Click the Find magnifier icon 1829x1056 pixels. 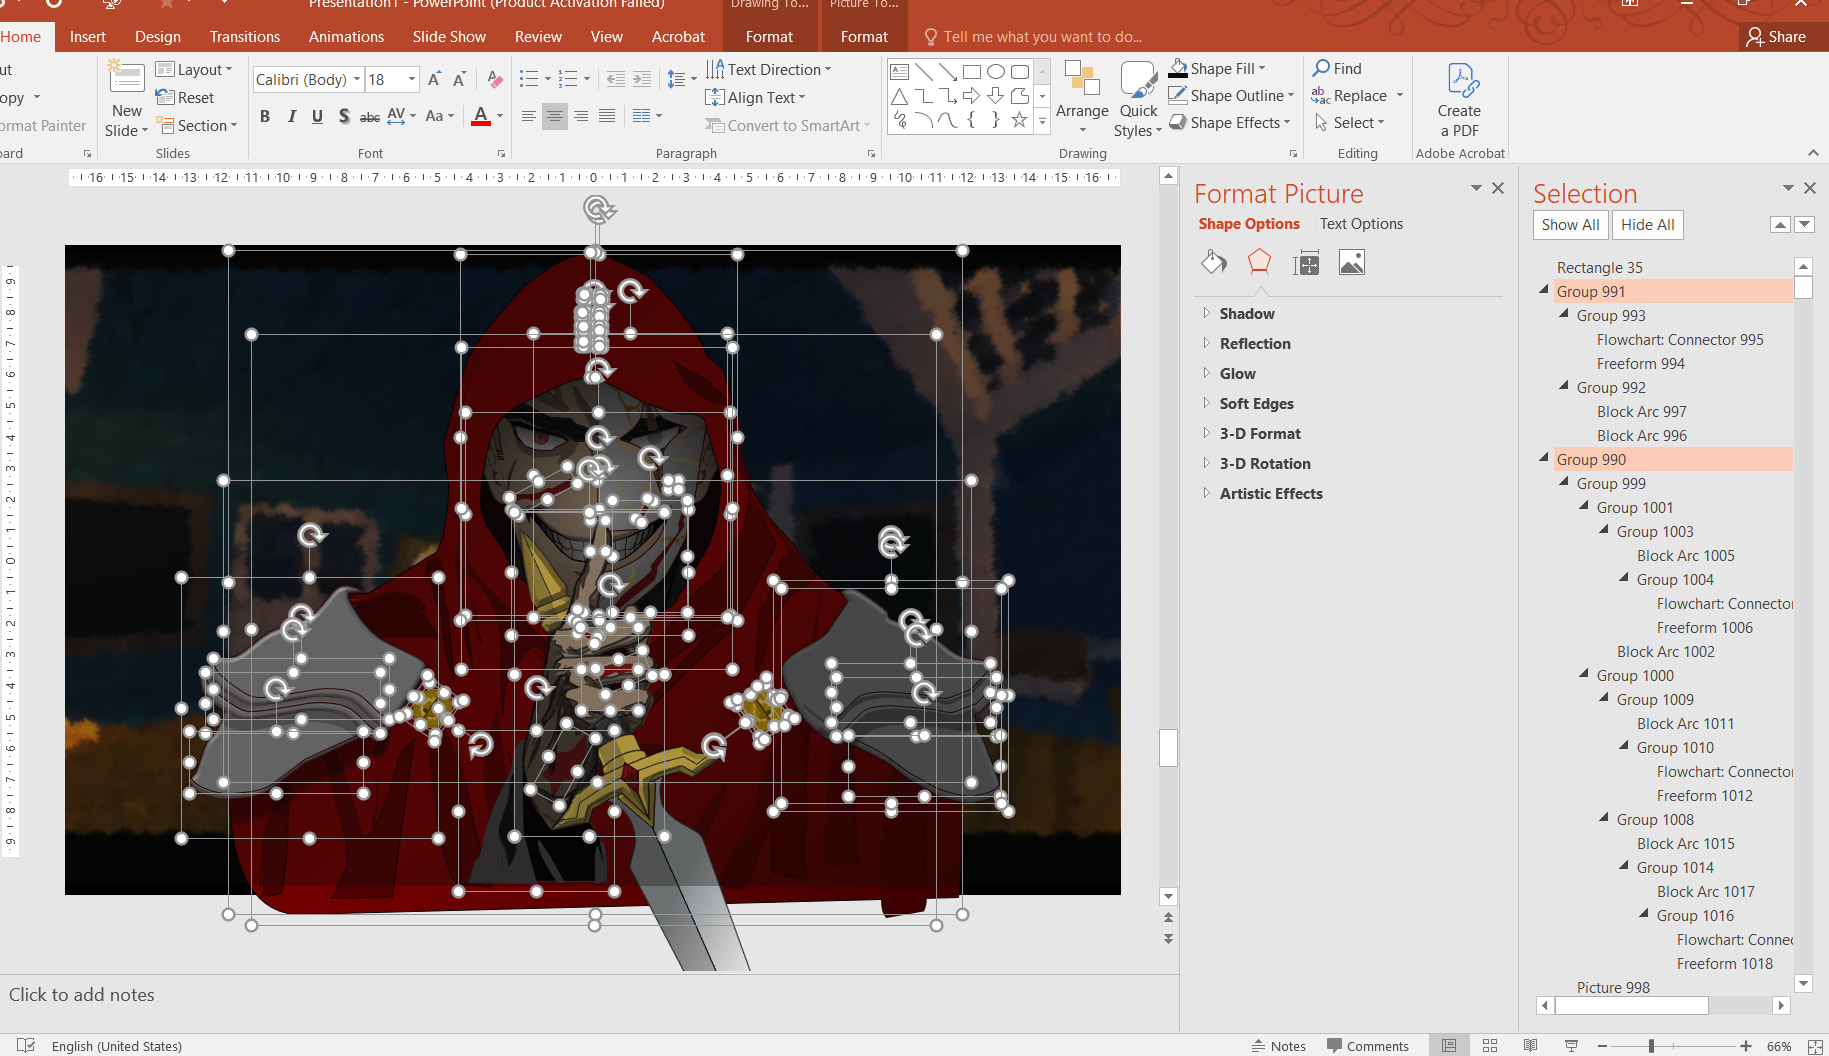1322,68
